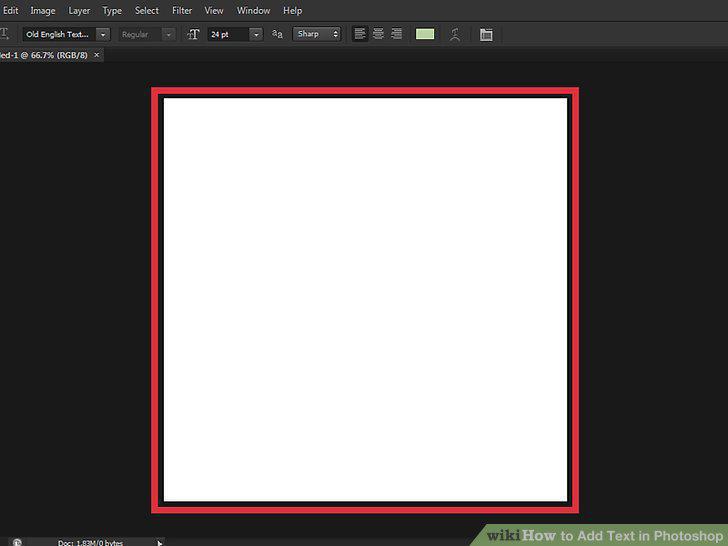728x546 pixels.
Task: Click the Old English Text font field
Action: pyautogui.click(x=59, y=34)
